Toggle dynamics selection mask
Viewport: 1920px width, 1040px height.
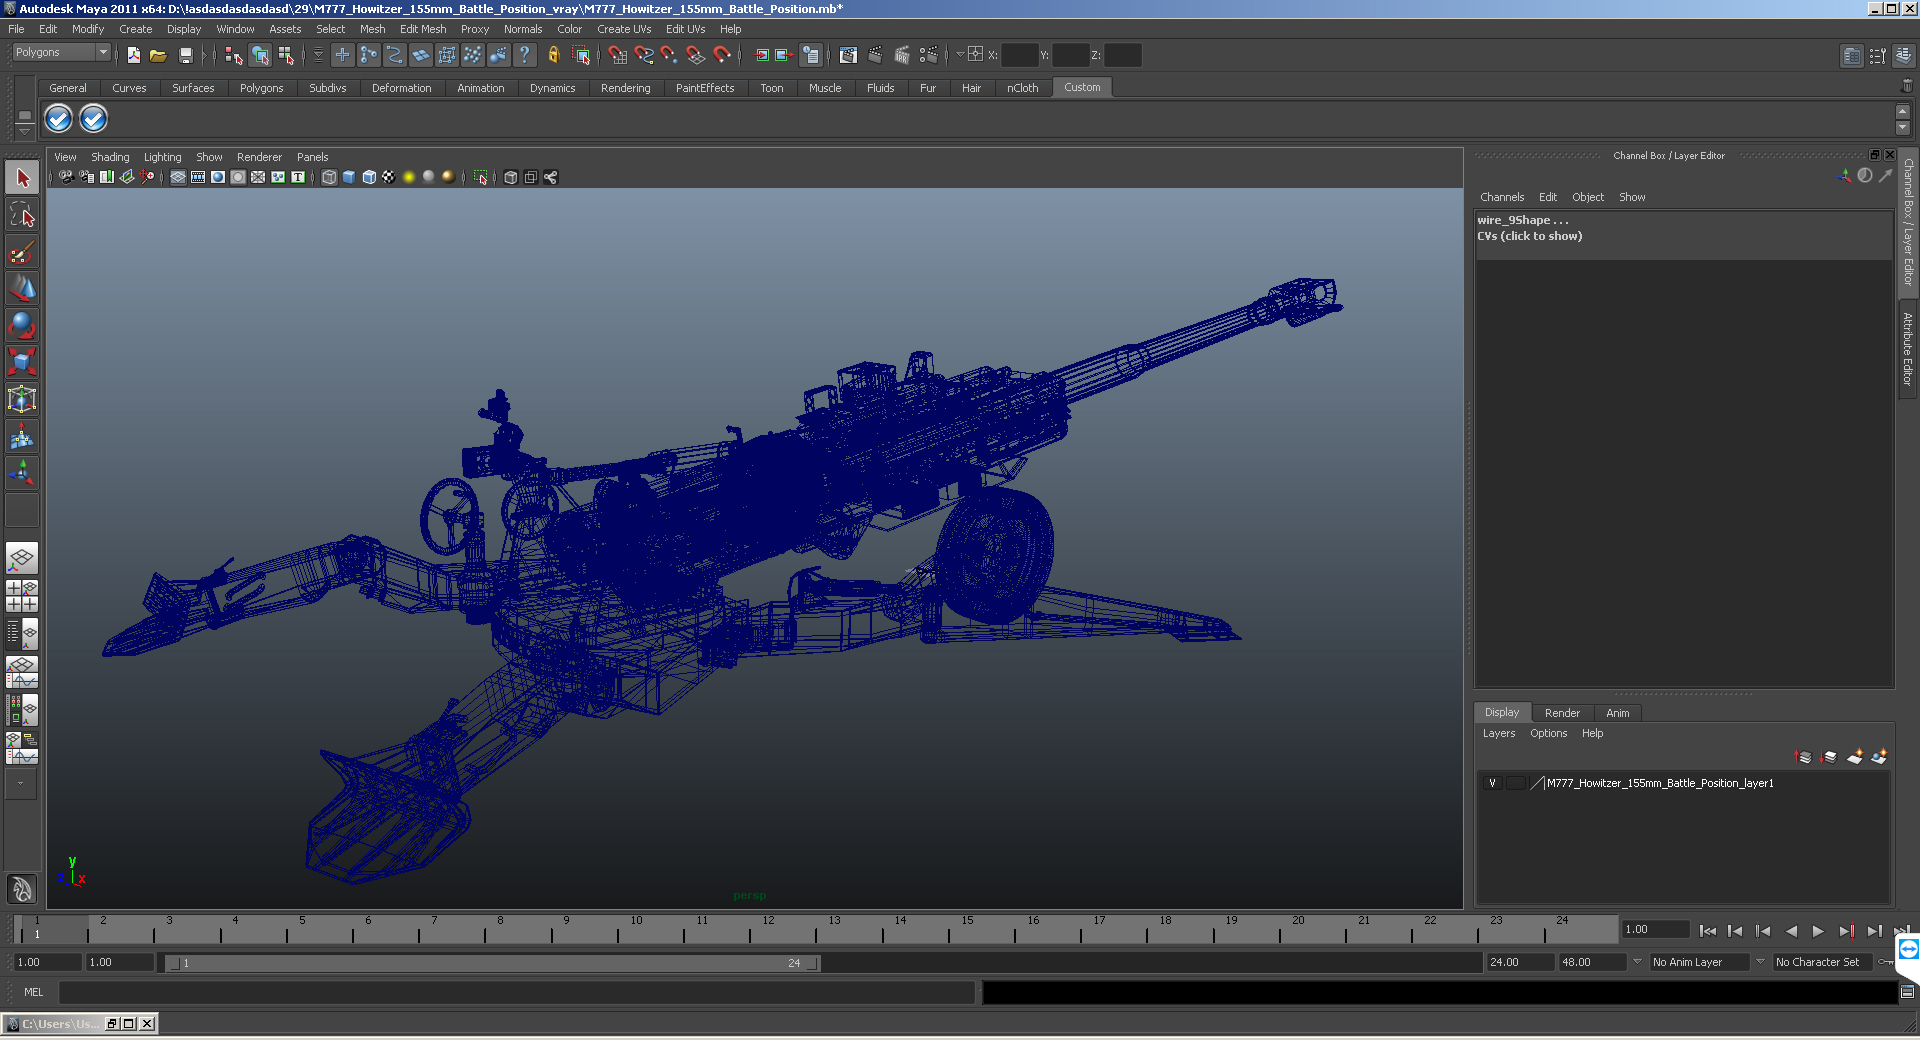click(473, 55)
